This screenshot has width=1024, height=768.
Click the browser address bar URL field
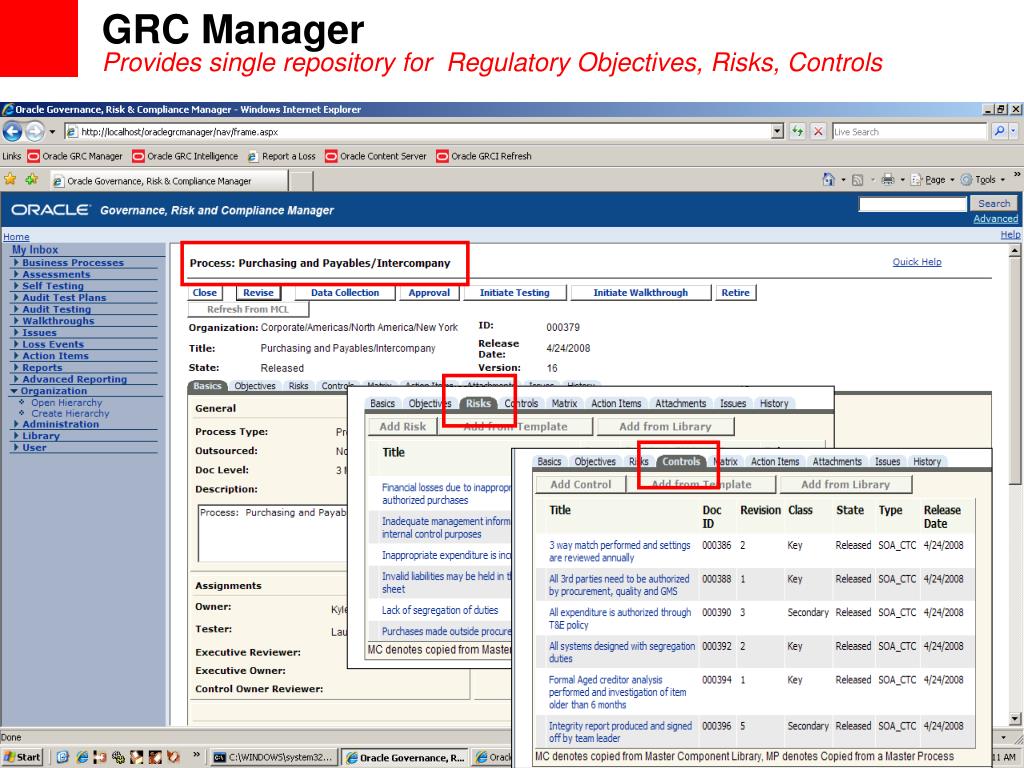click(418, 131)
